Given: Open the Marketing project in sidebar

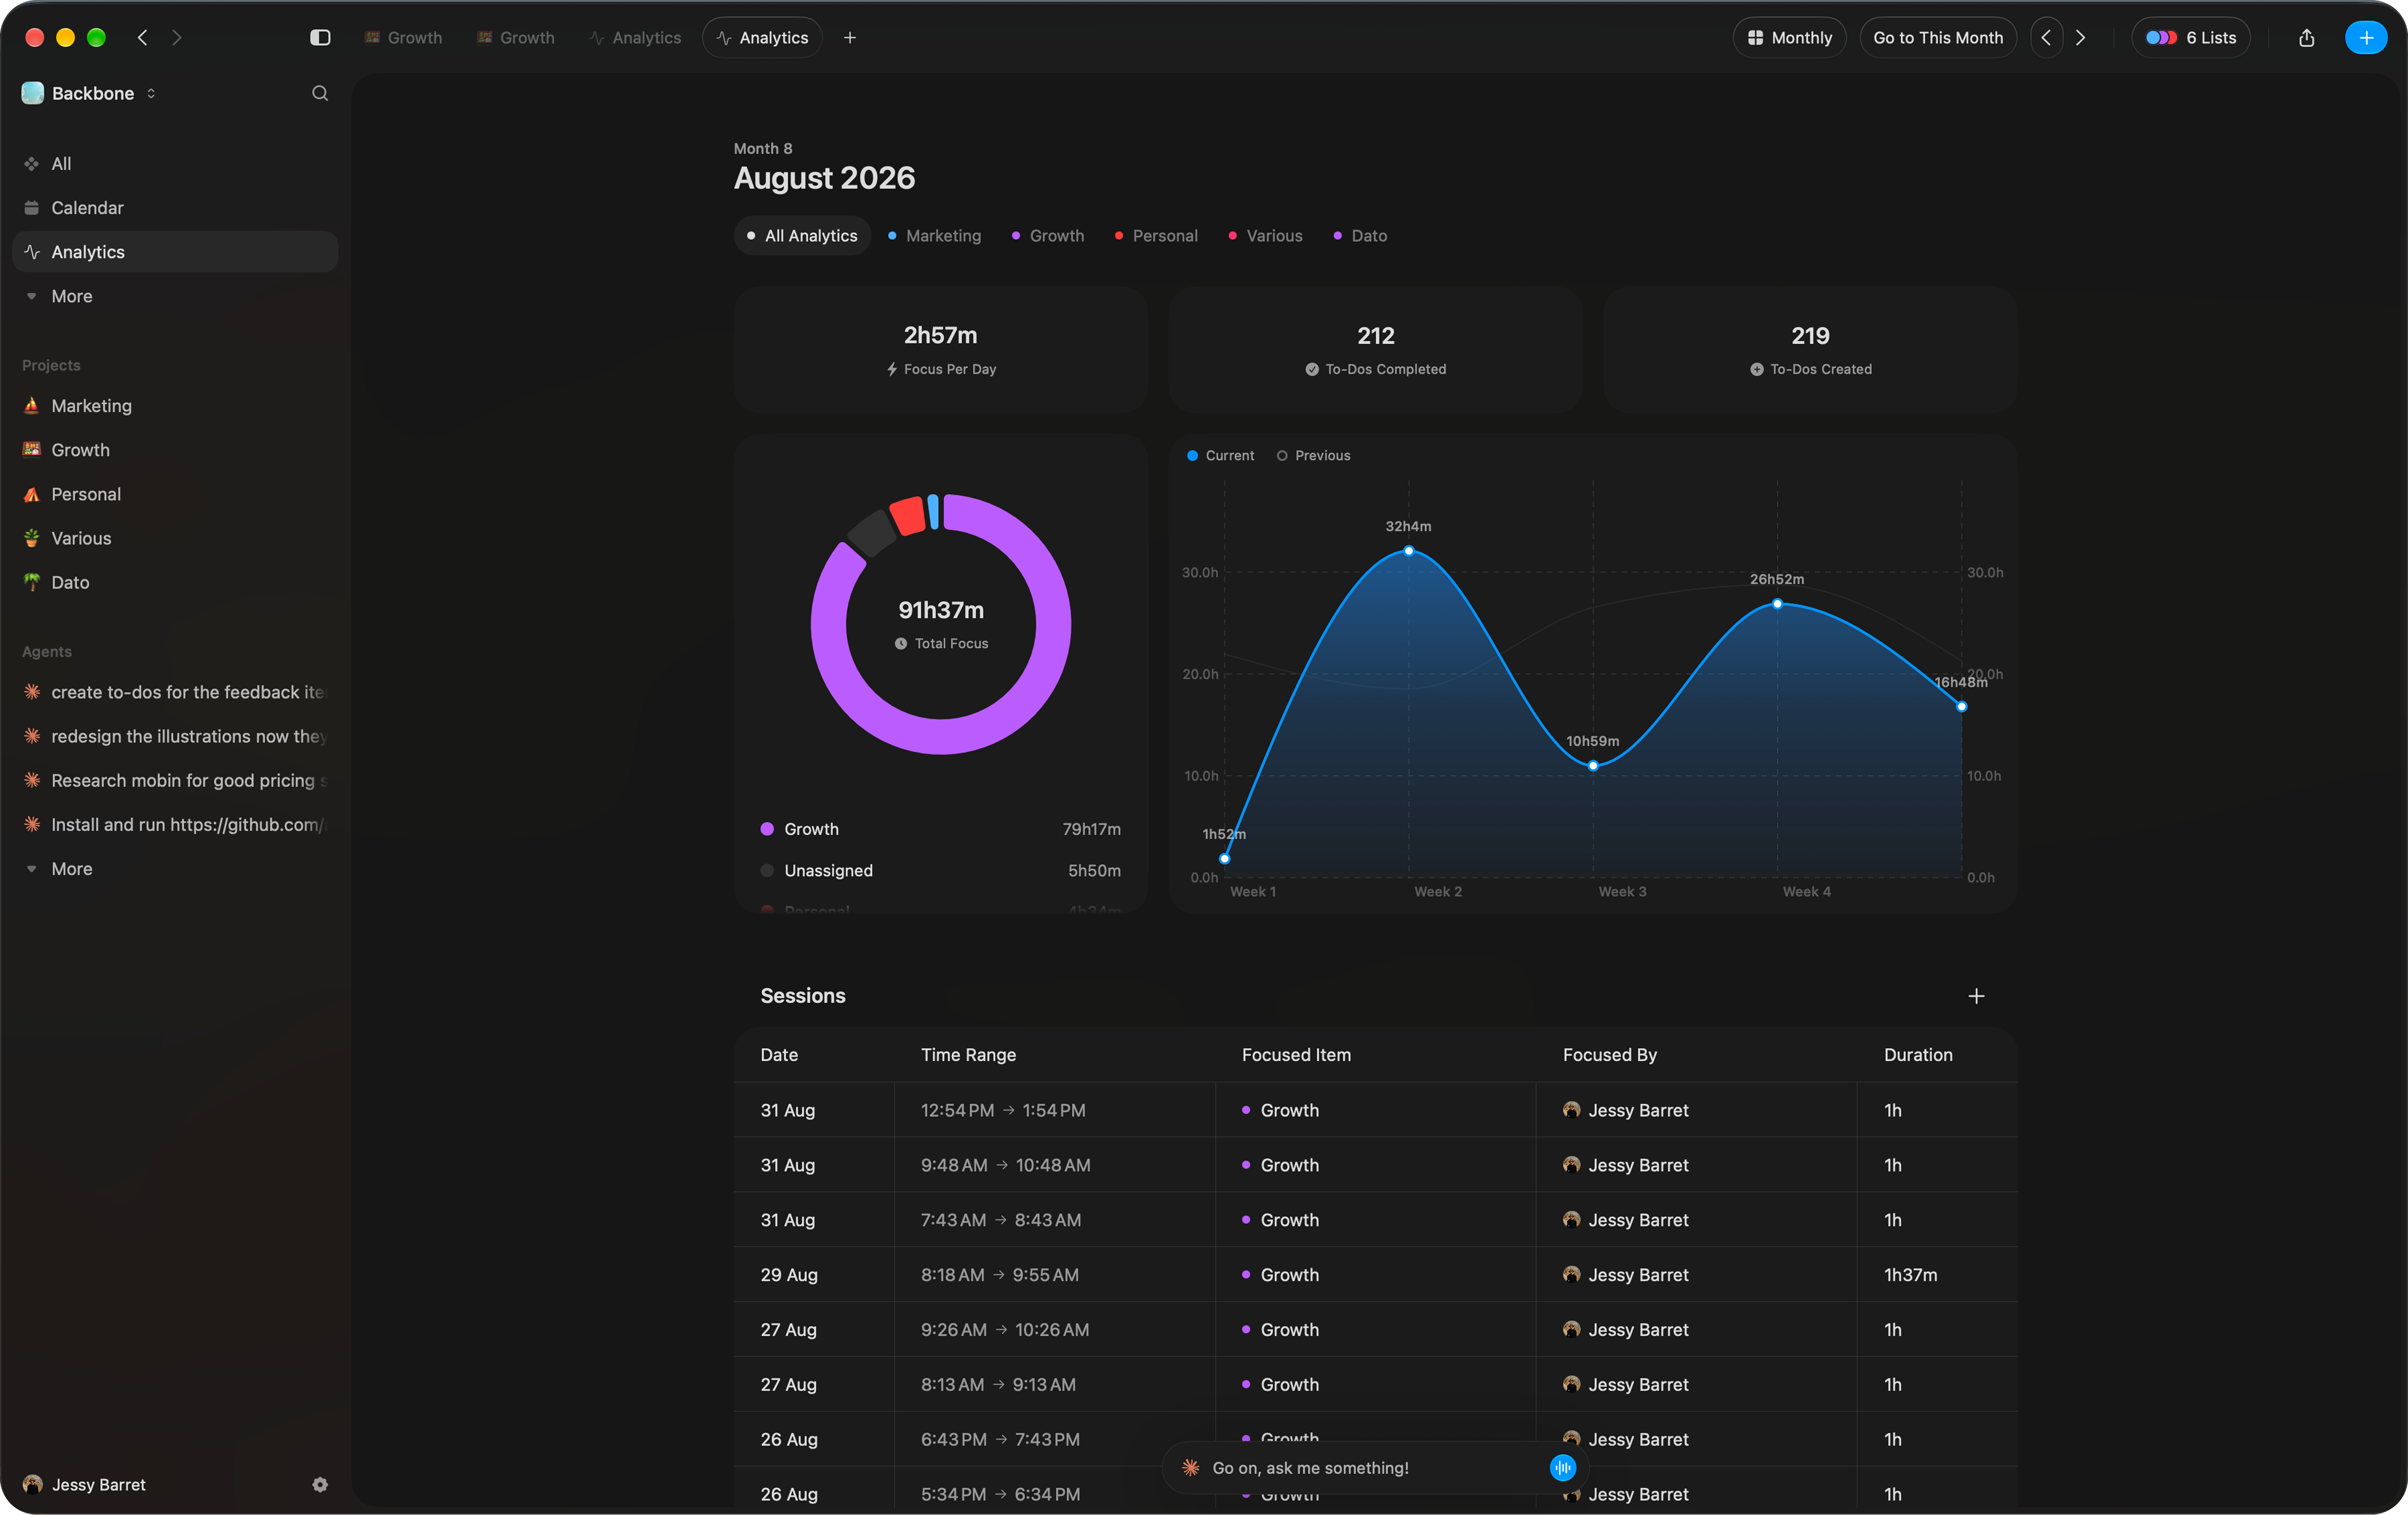Looking at the screenshot, I should coord(175,406).
